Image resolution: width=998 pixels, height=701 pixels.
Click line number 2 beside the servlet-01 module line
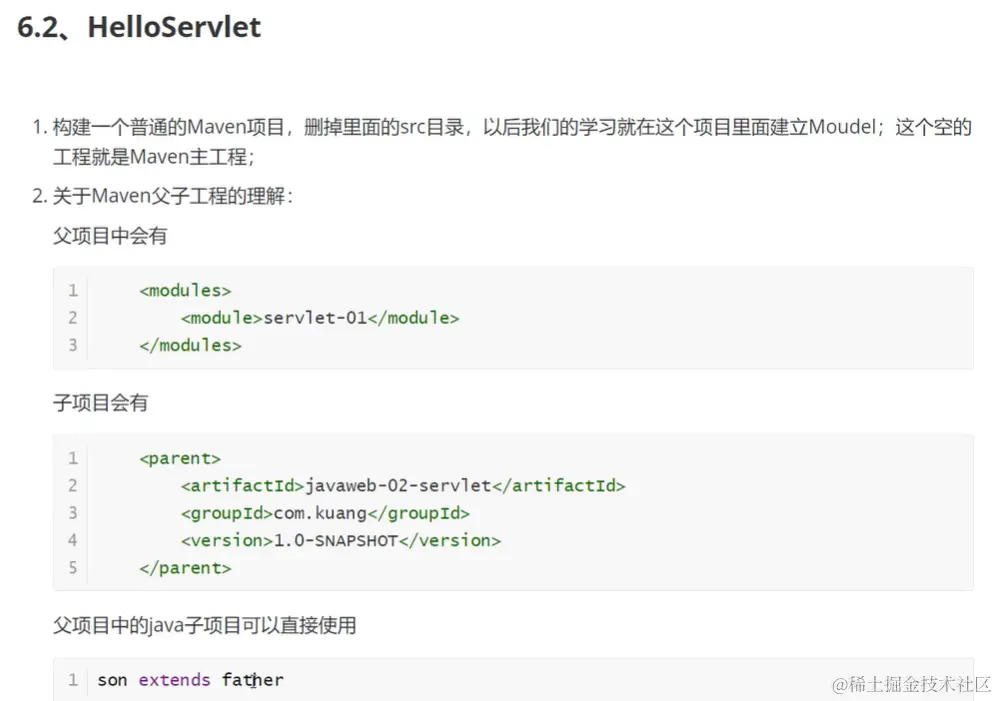[72, 318]
